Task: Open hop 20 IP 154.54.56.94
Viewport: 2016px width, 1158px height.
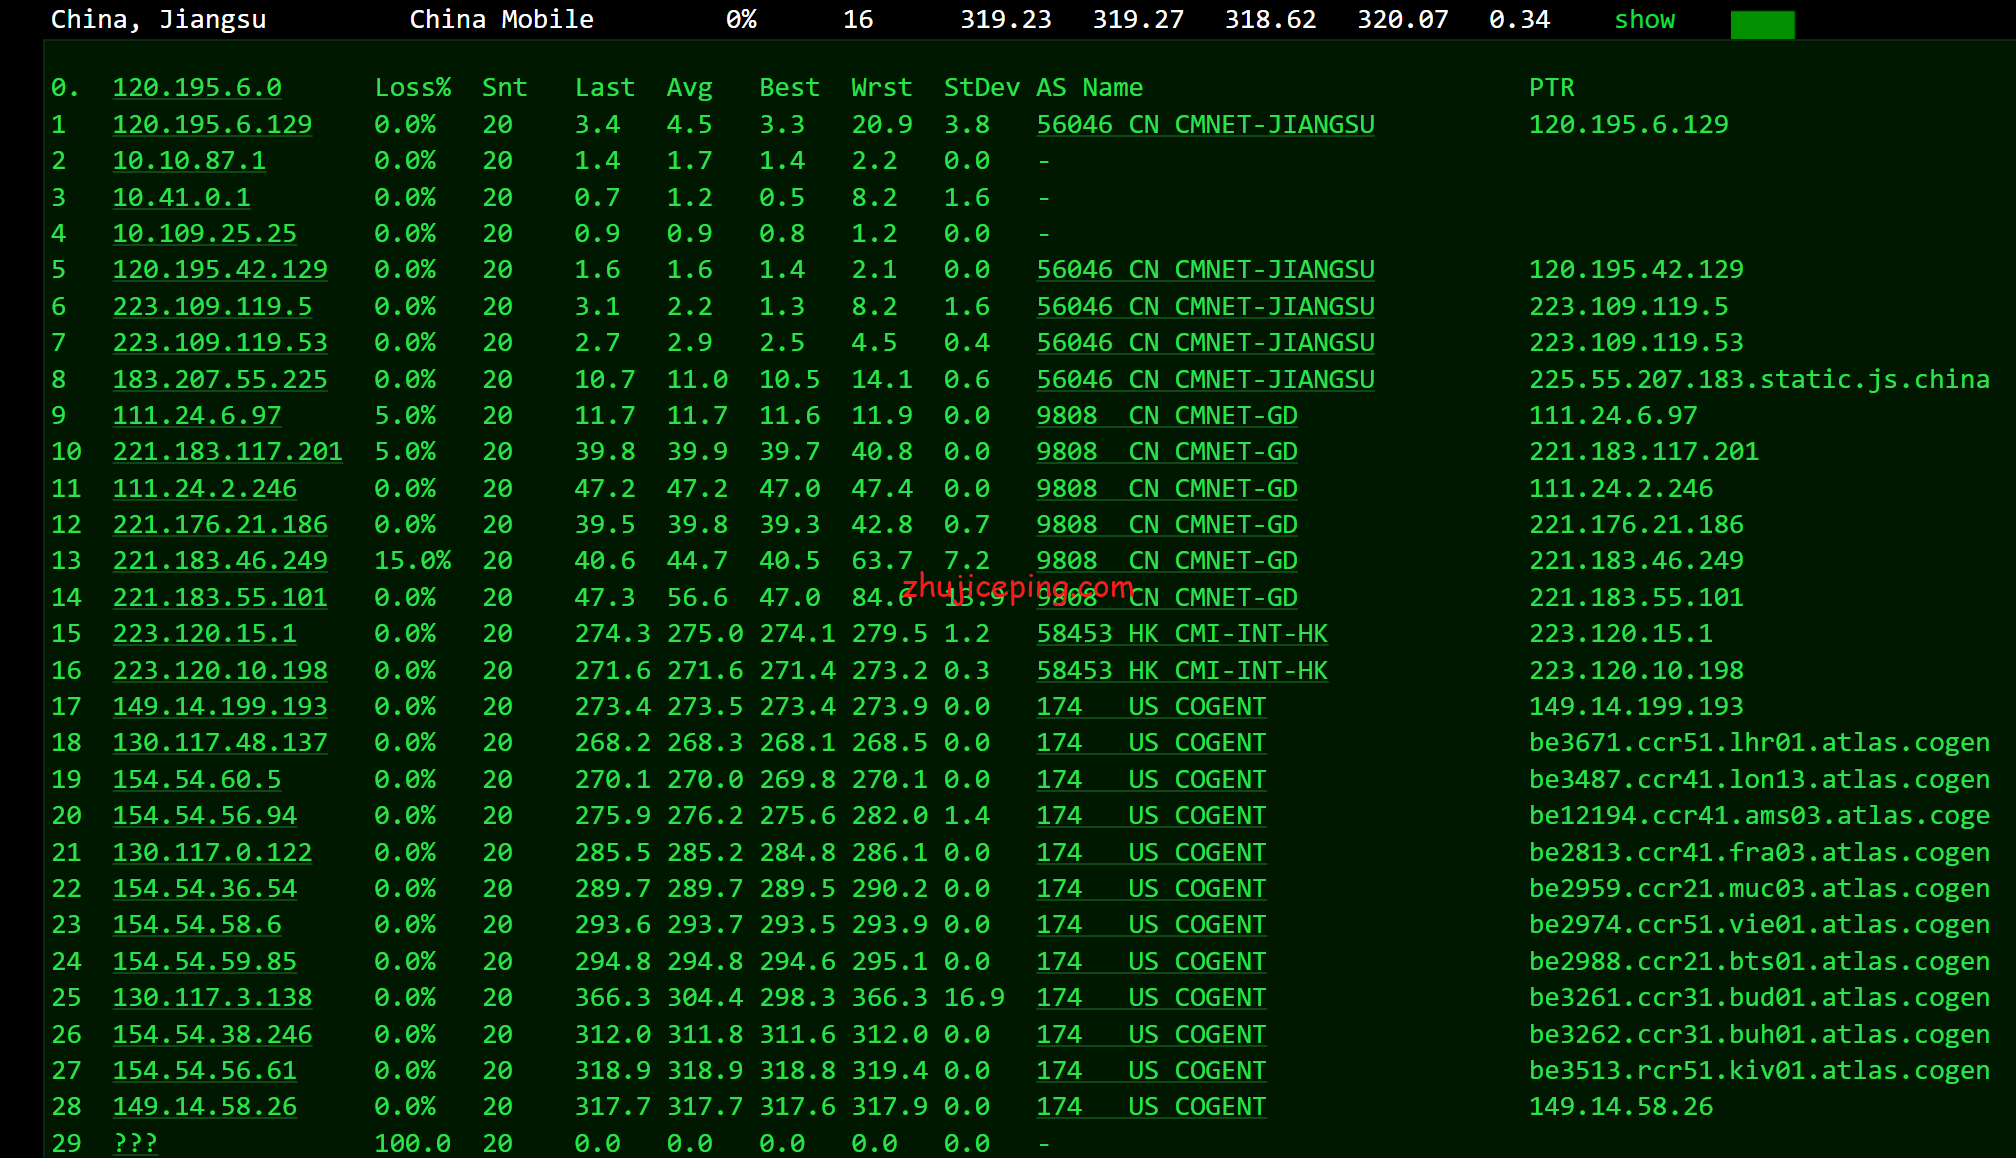Action: [x=204, y=815]
